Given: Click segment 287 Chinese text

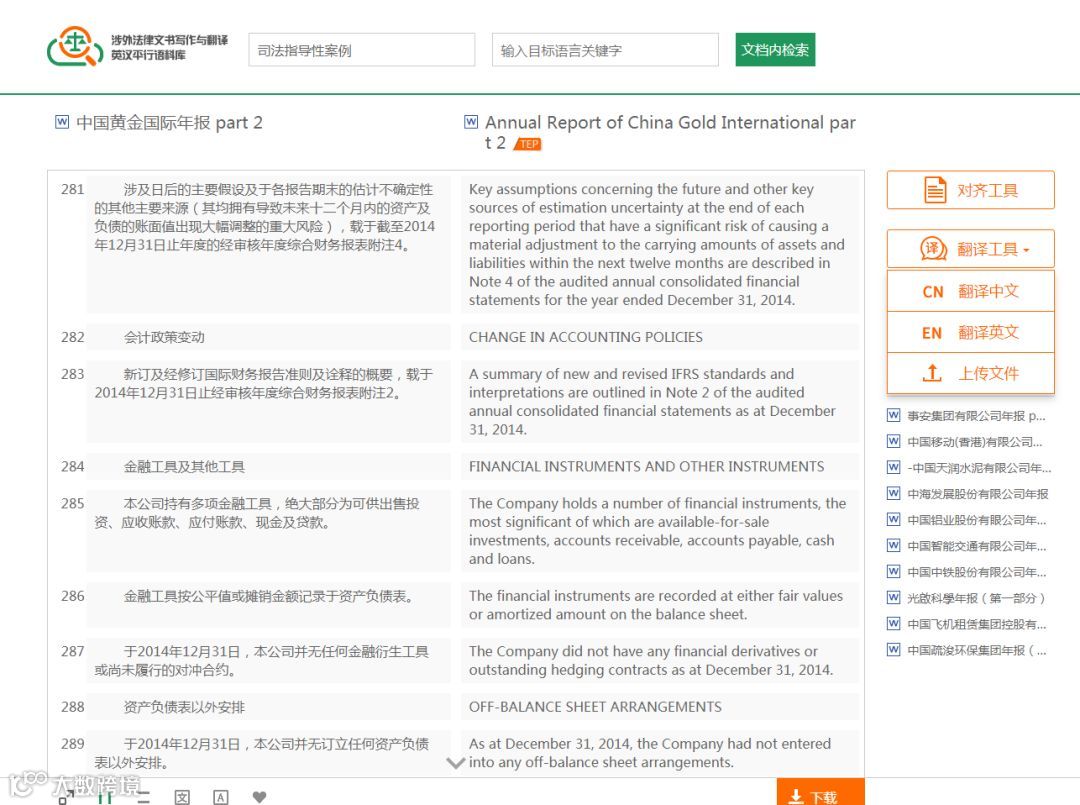Looking at the screenshot, I should click(262, 660).
